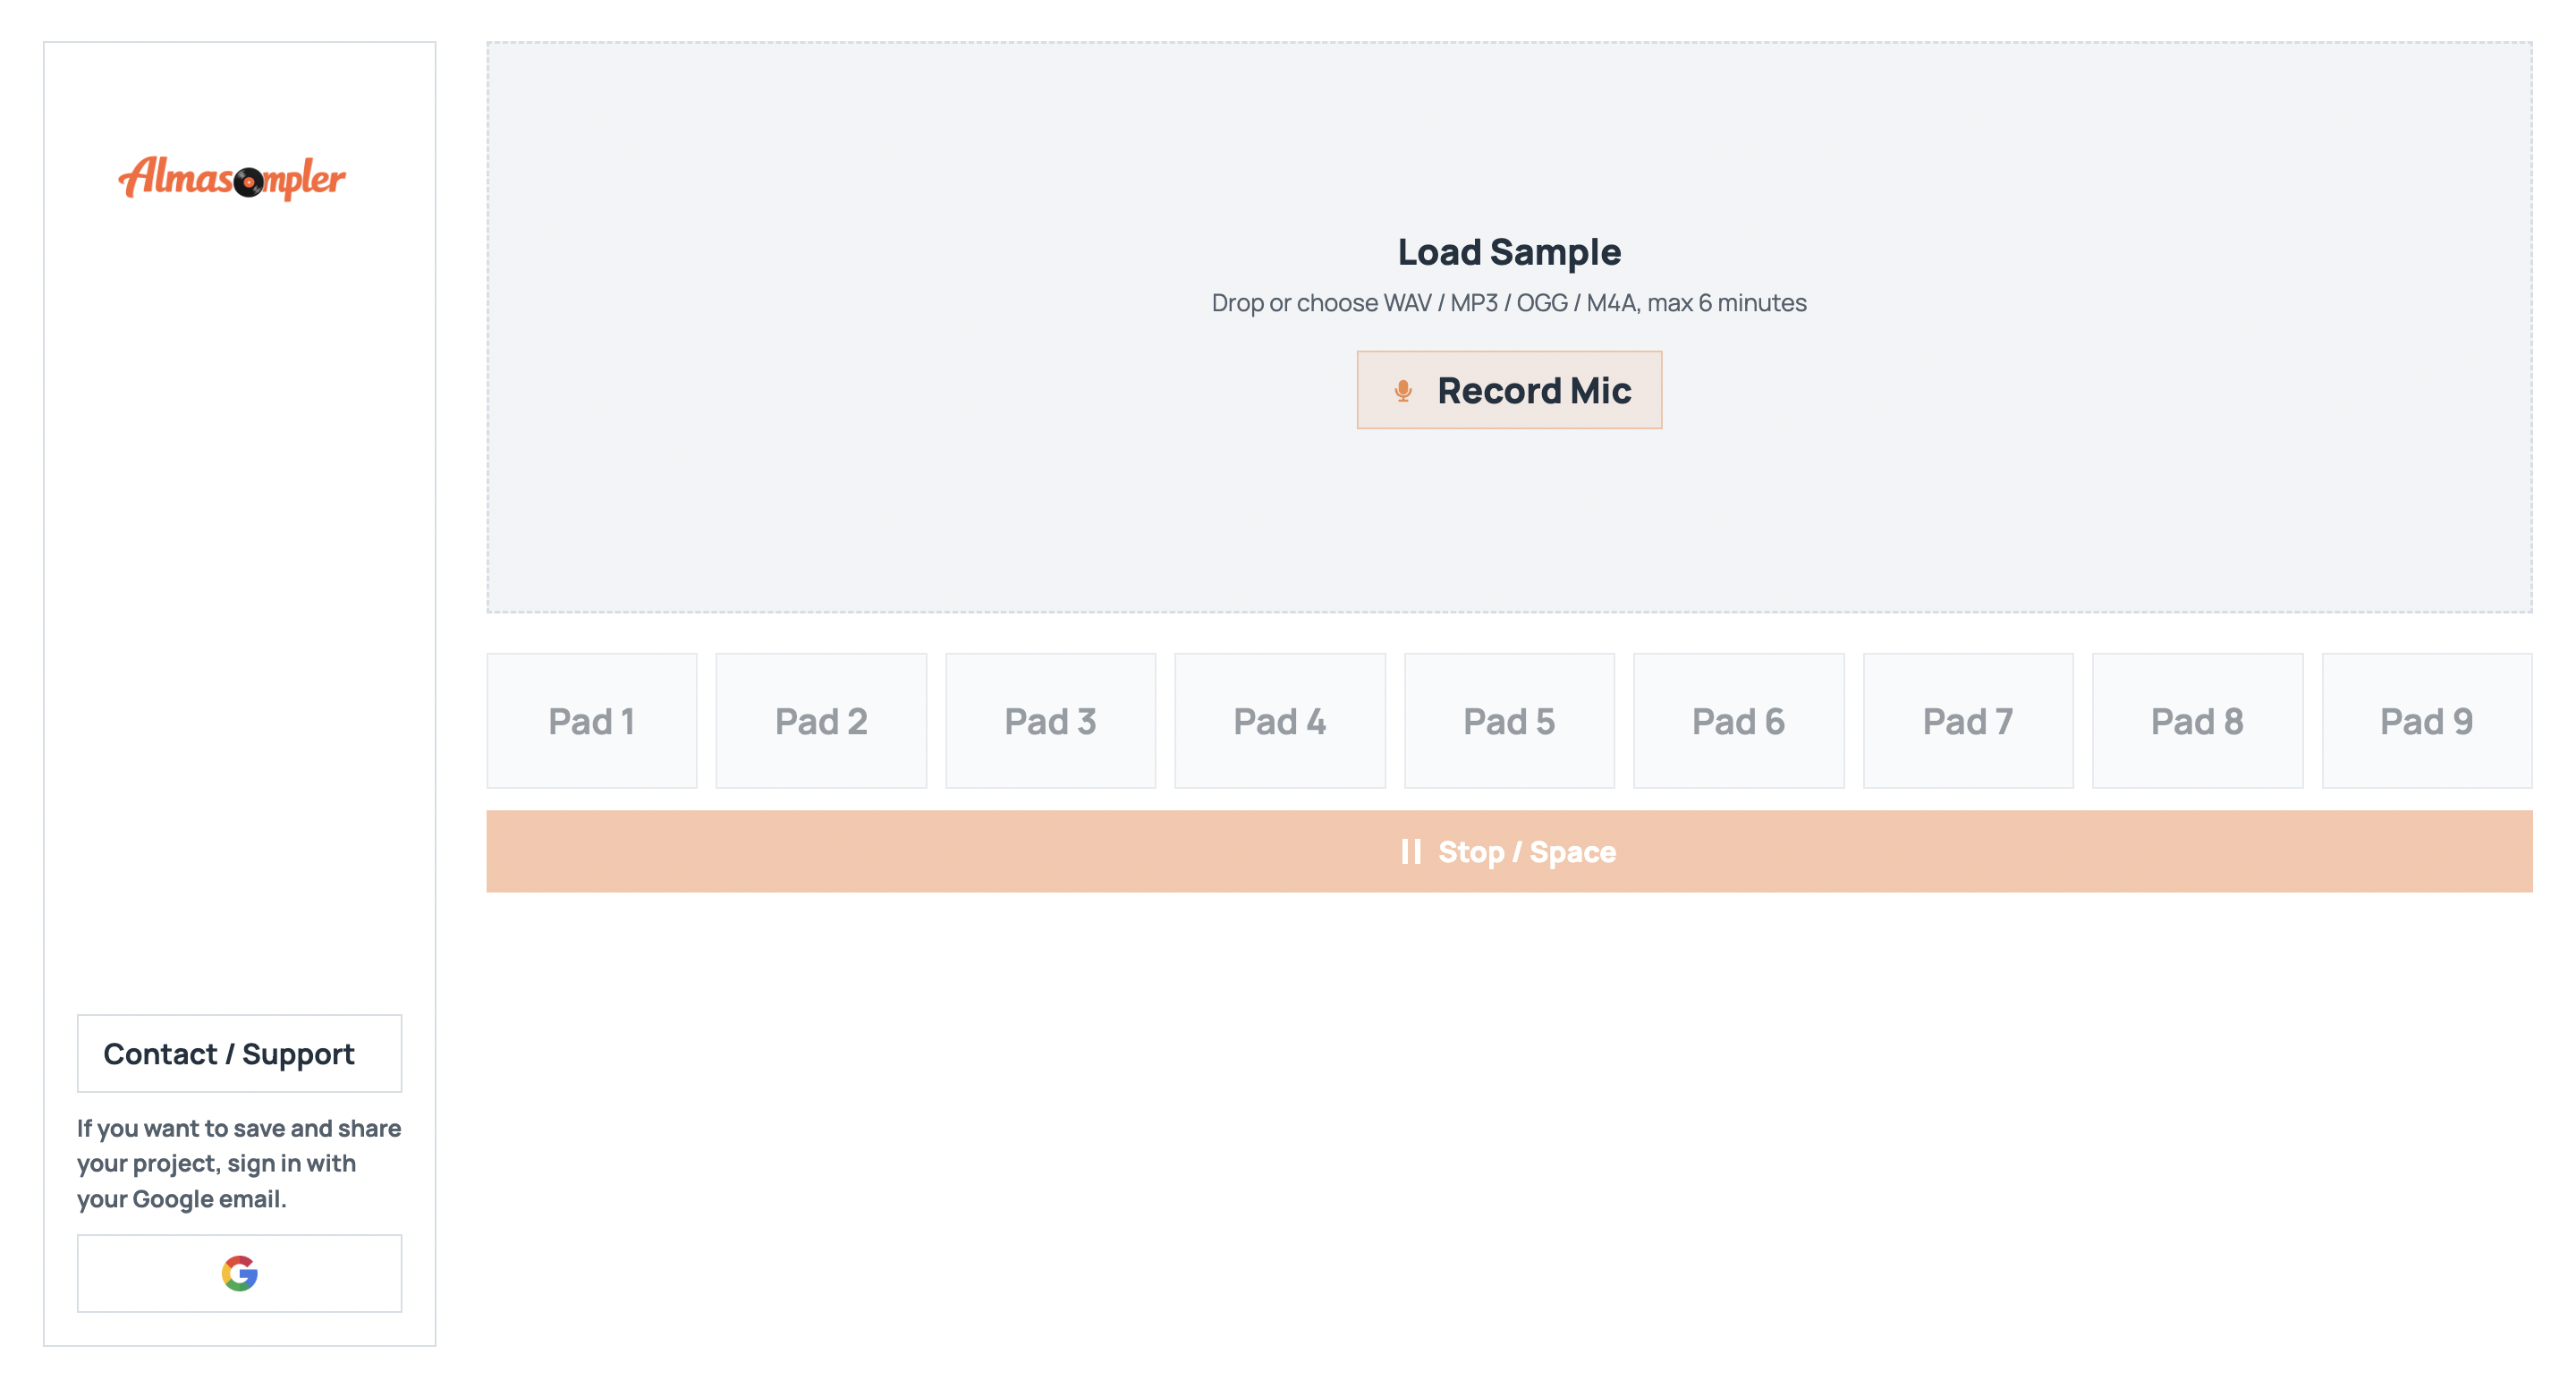Trigger Pad 1
Screen dimensions: 2576x1388
[591, 721]
